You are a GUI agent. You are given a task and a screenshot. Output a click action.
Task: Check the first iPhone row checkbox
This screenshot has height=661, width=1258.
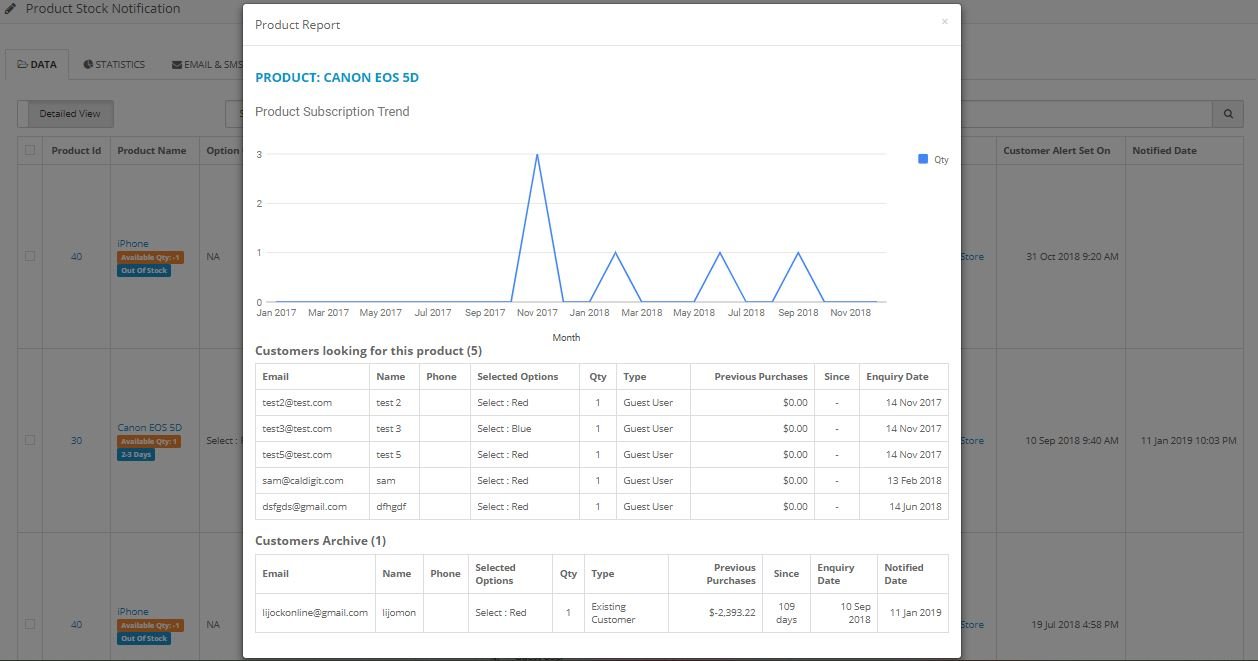(30, 256)
